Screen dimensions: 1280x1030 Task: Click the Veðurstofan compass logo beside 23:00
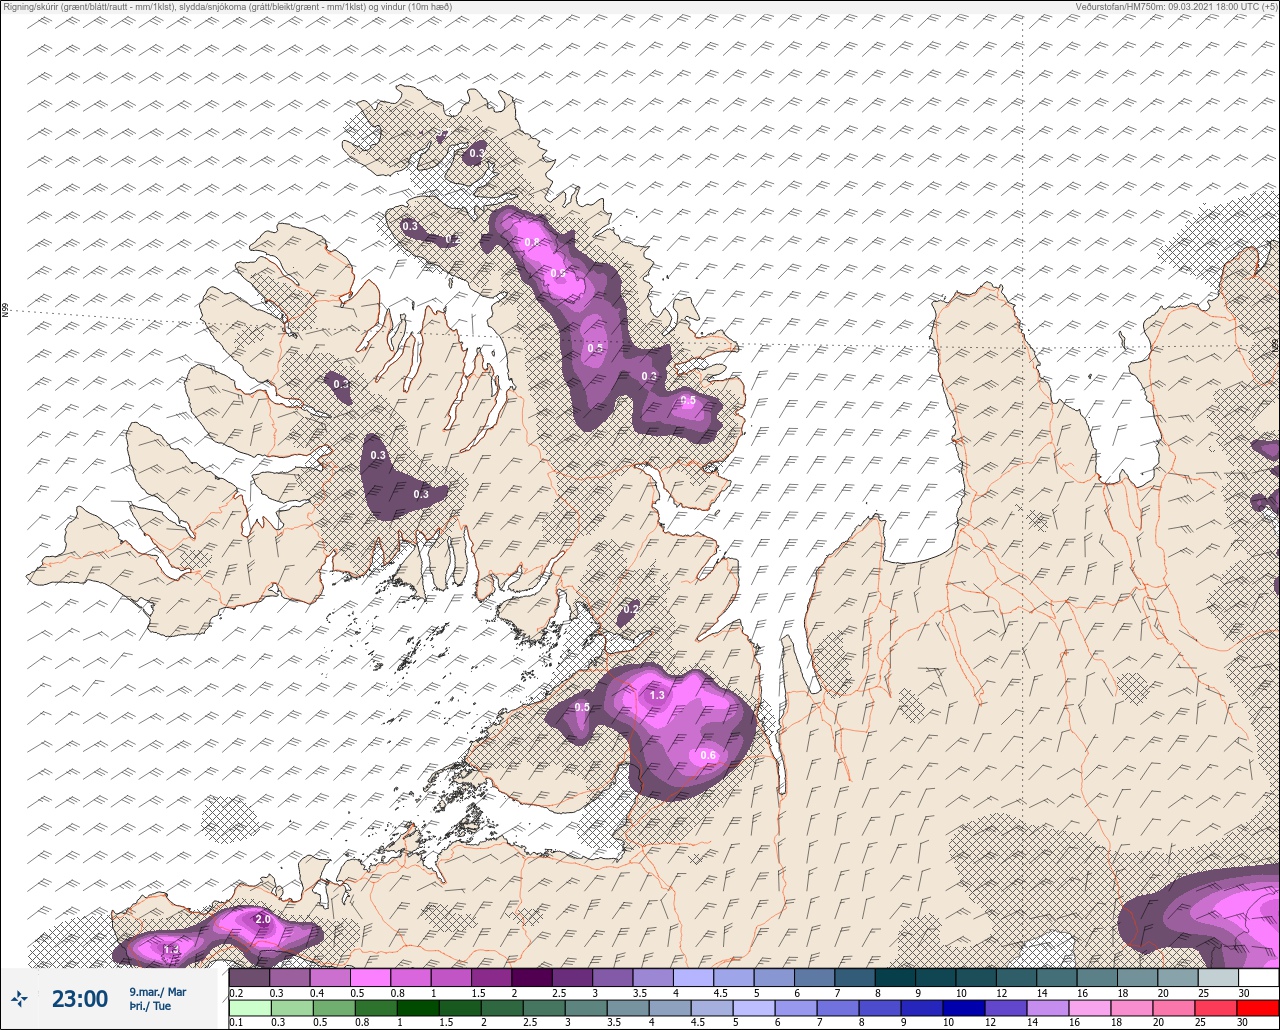coord(19,998)
